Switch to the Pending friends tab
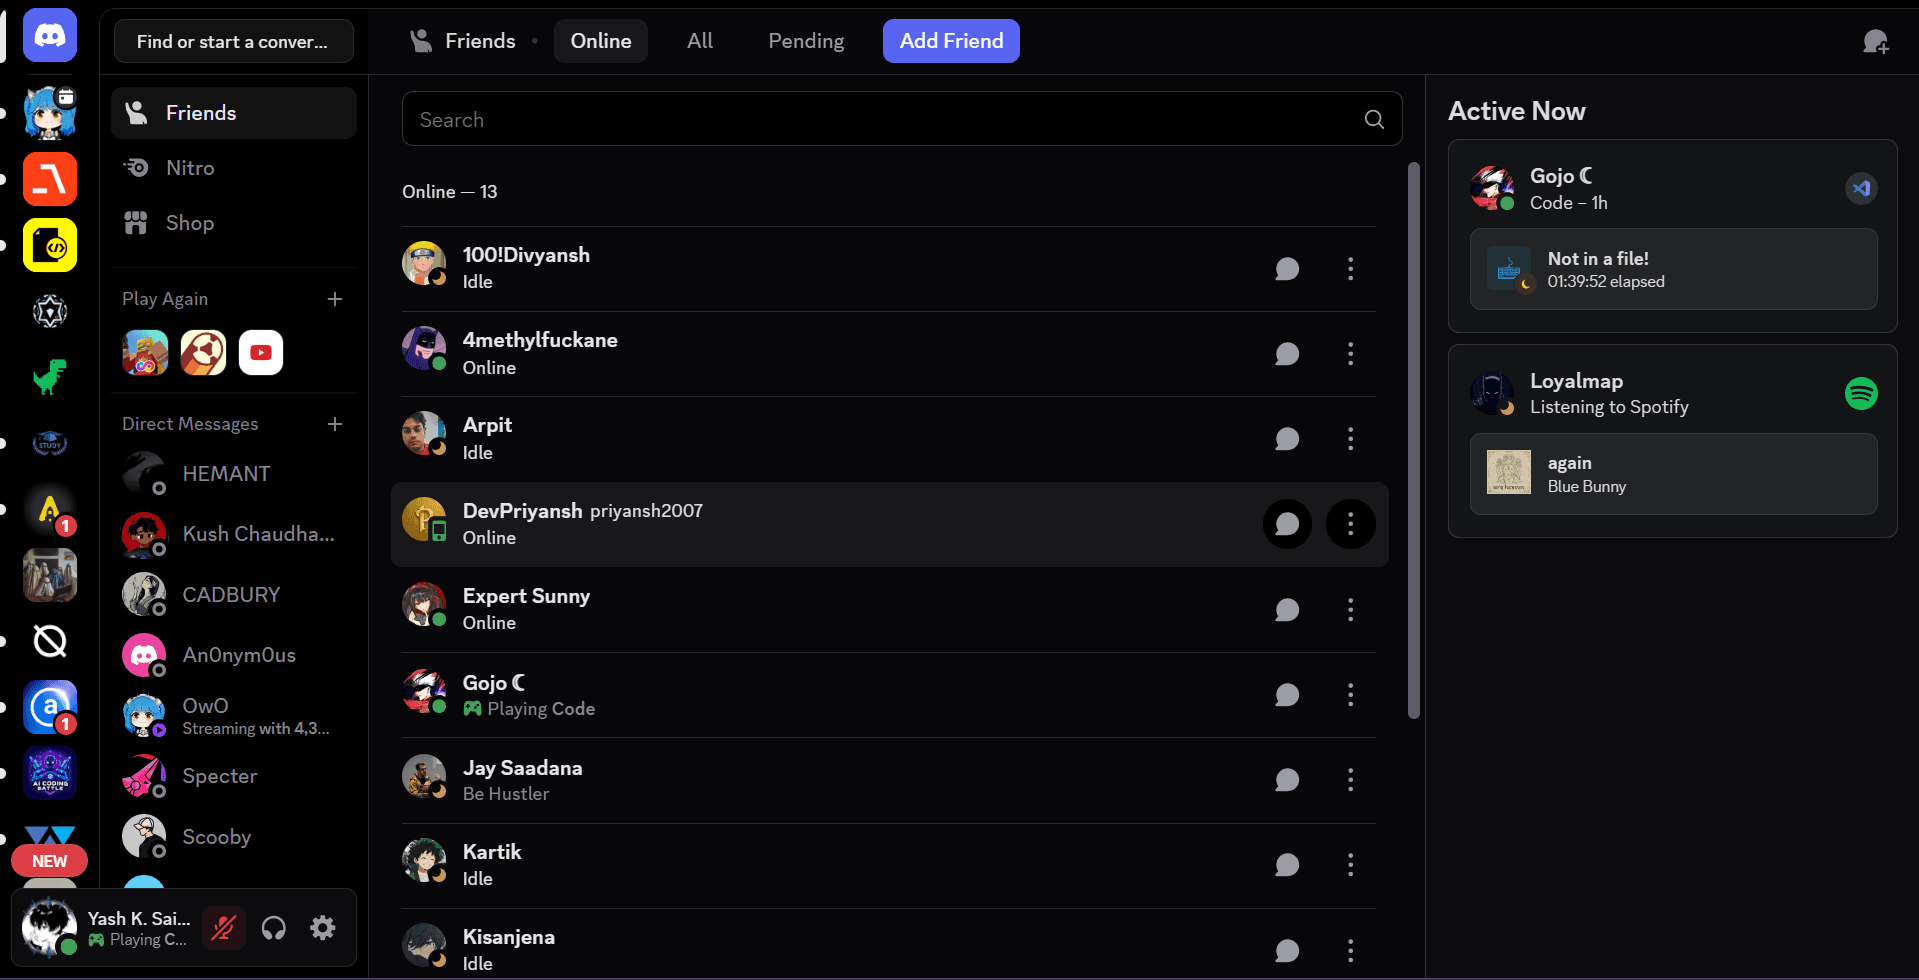1919x980 pixels. pyautogui.click(x=805, y=41)
